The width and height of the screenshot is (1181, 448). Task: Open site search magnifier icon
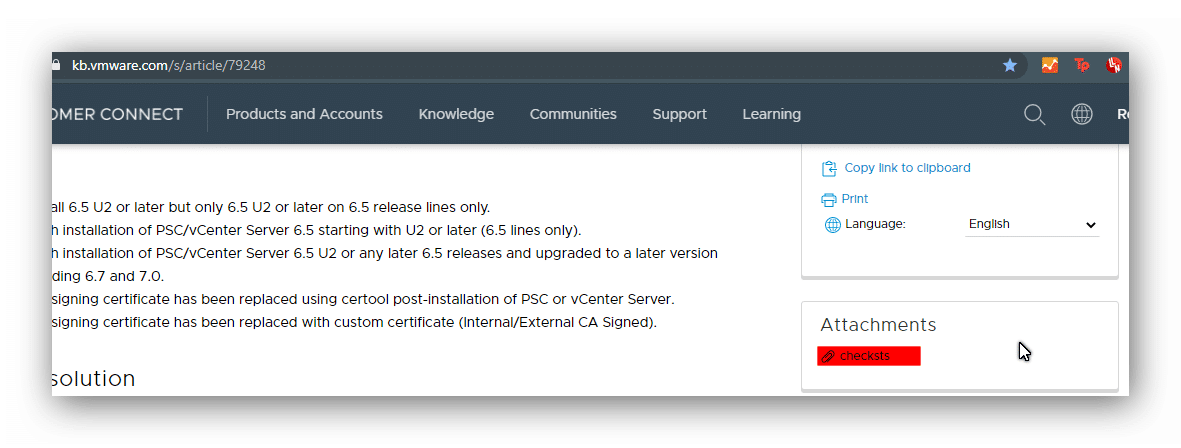(x=1035, y=114)
